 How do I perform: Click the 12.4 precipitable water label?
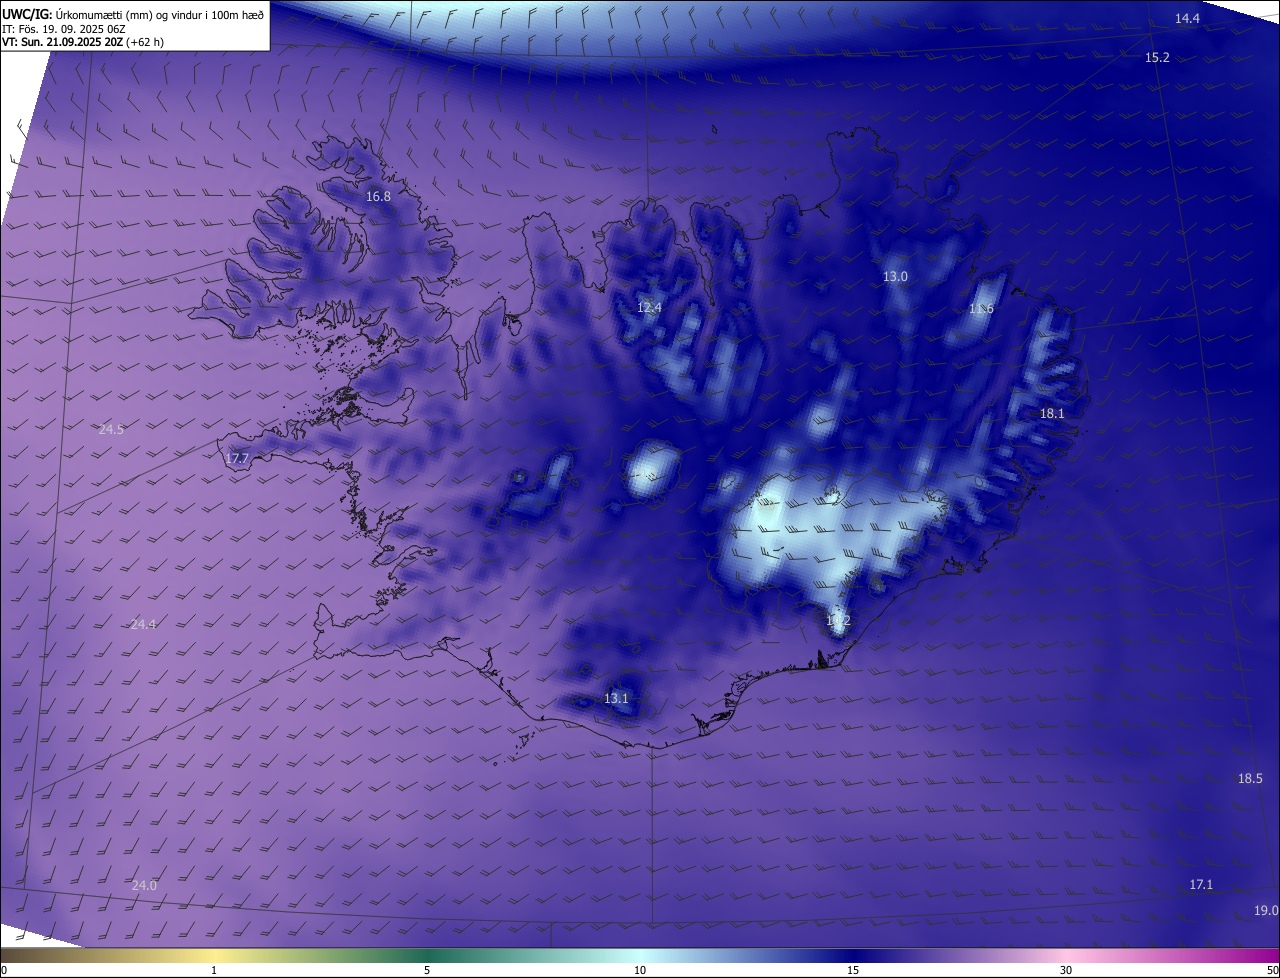coord(649,308)
